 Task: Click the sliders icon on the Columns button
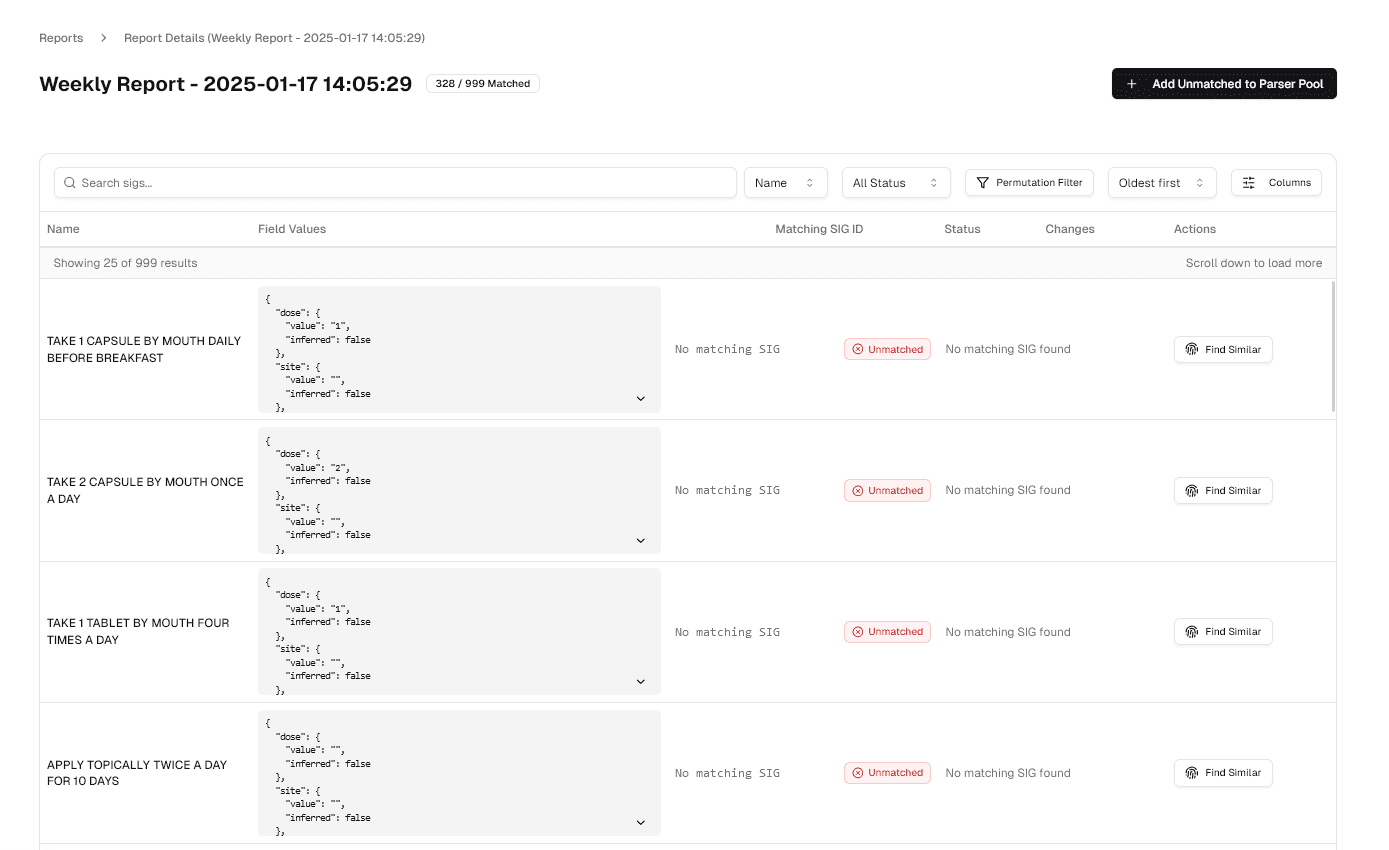click(1249, 182)
